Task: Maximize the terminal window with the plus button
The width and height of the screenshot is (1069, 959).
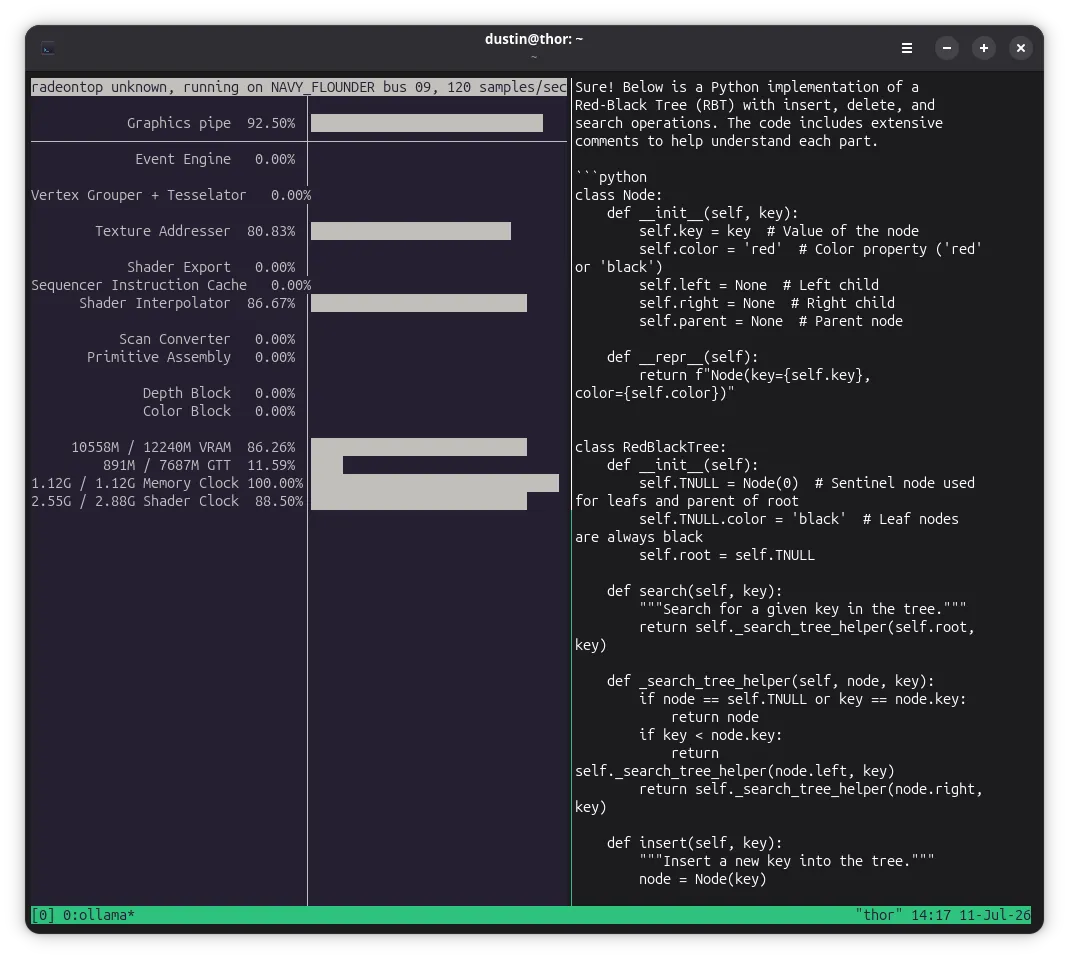Action: pyautogui.click(x=983, y=48)
